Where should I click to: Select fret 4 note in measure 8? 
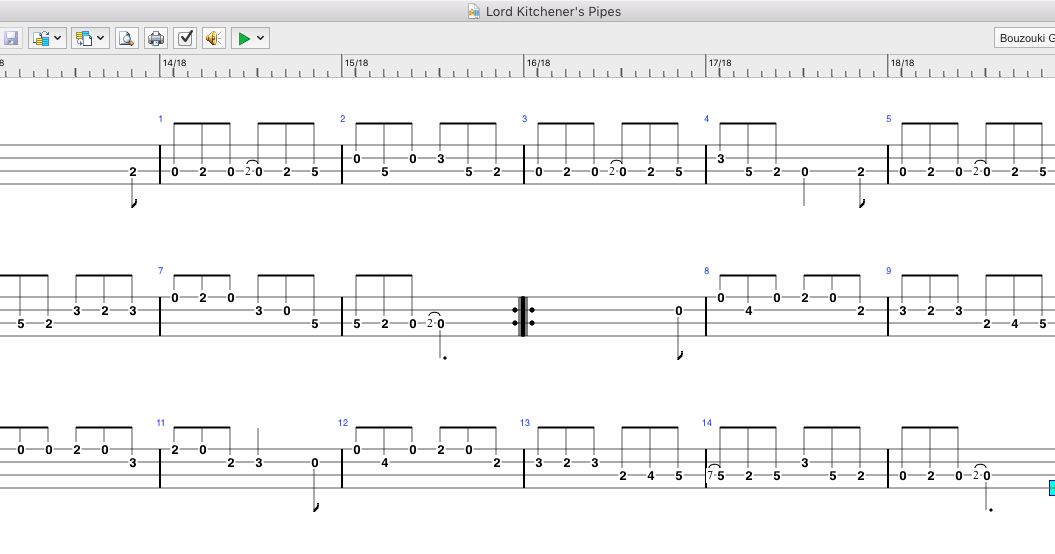[749, 311]
